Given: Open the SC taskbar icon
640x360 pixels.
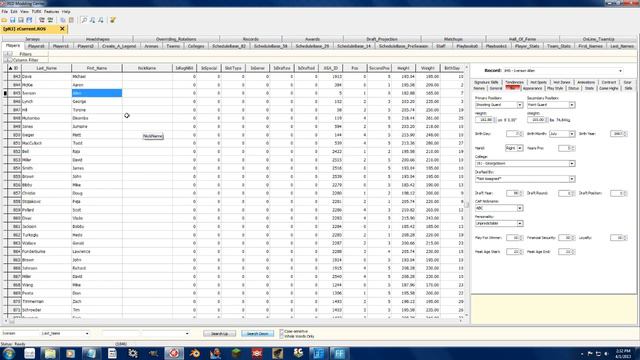Looking at the screenshot, I should (298, 353).
